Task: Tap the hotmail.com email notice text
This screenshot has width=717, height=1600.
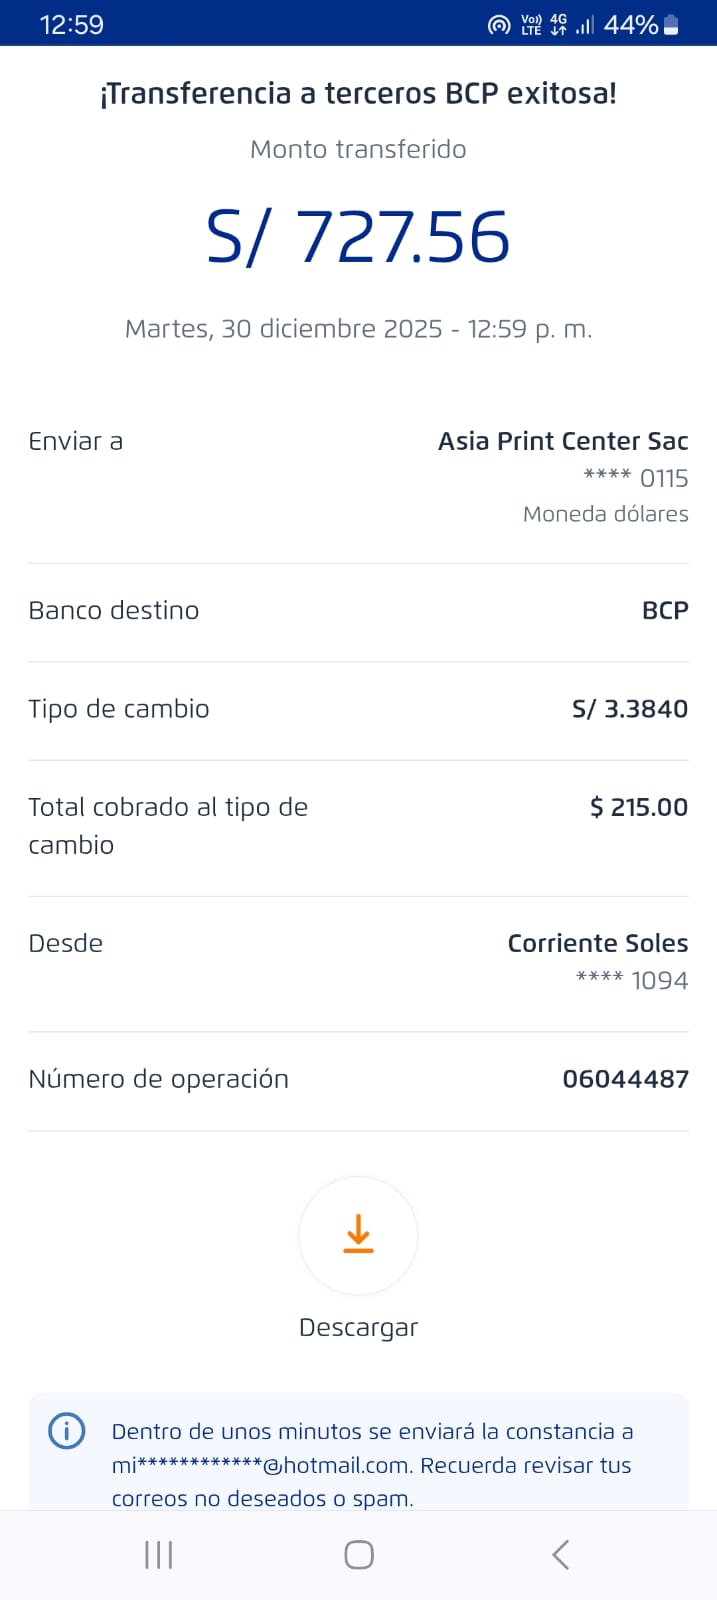Action: pos(372,1465)
